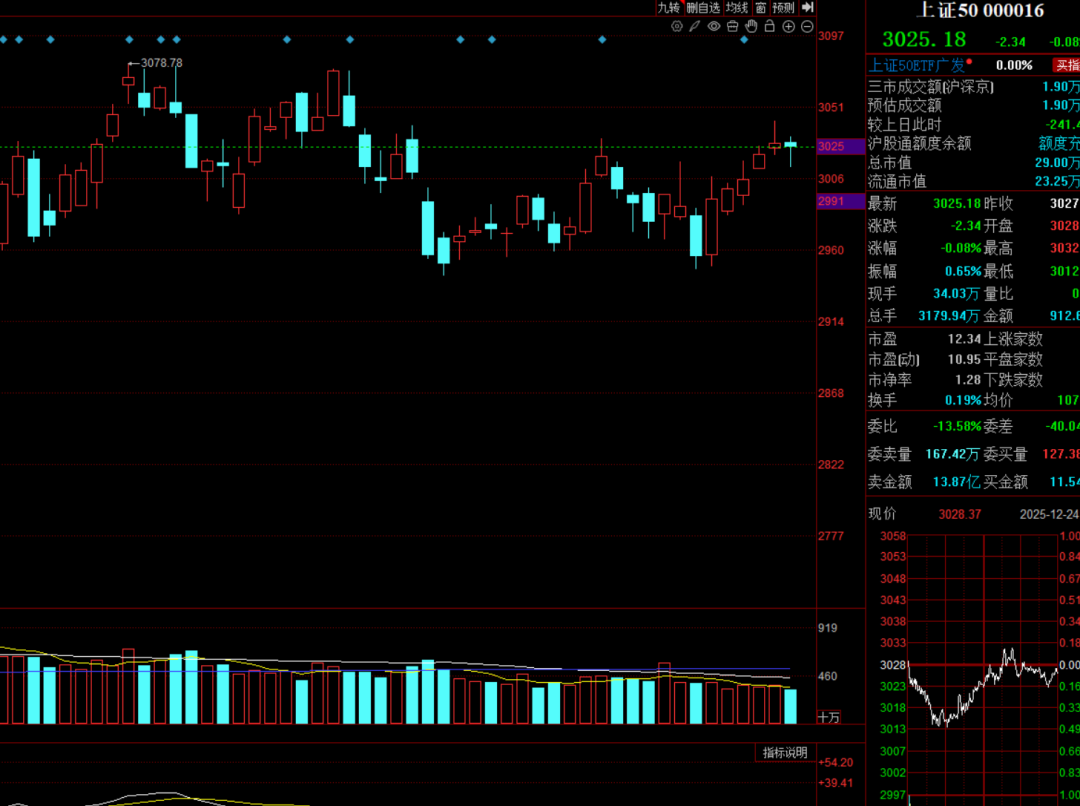Zoom in with the plus icon
The height and width of the screenshot is (806, 1080).
tap(788, 26)
